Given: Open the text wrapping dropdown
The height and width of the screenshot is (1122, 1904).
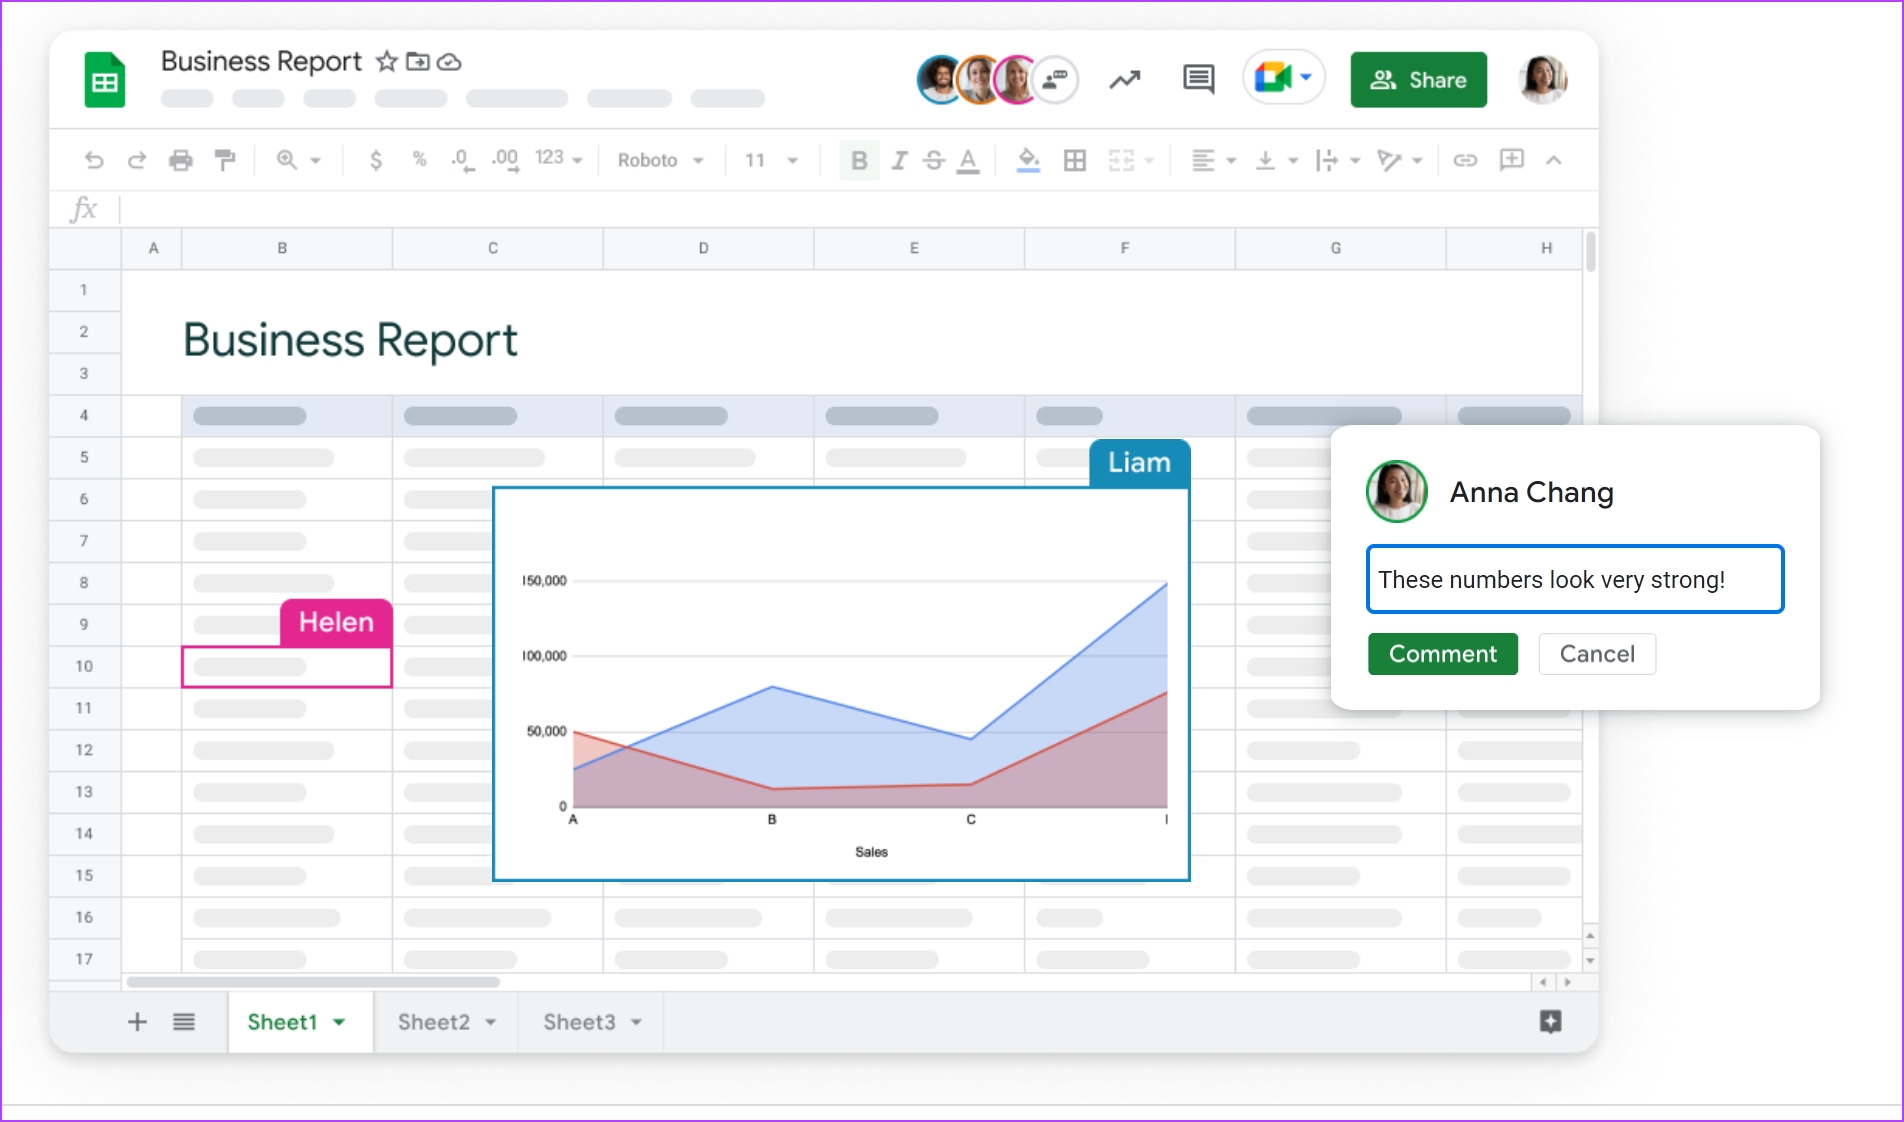Looking at the screenshot, I should pos(1338,160).
